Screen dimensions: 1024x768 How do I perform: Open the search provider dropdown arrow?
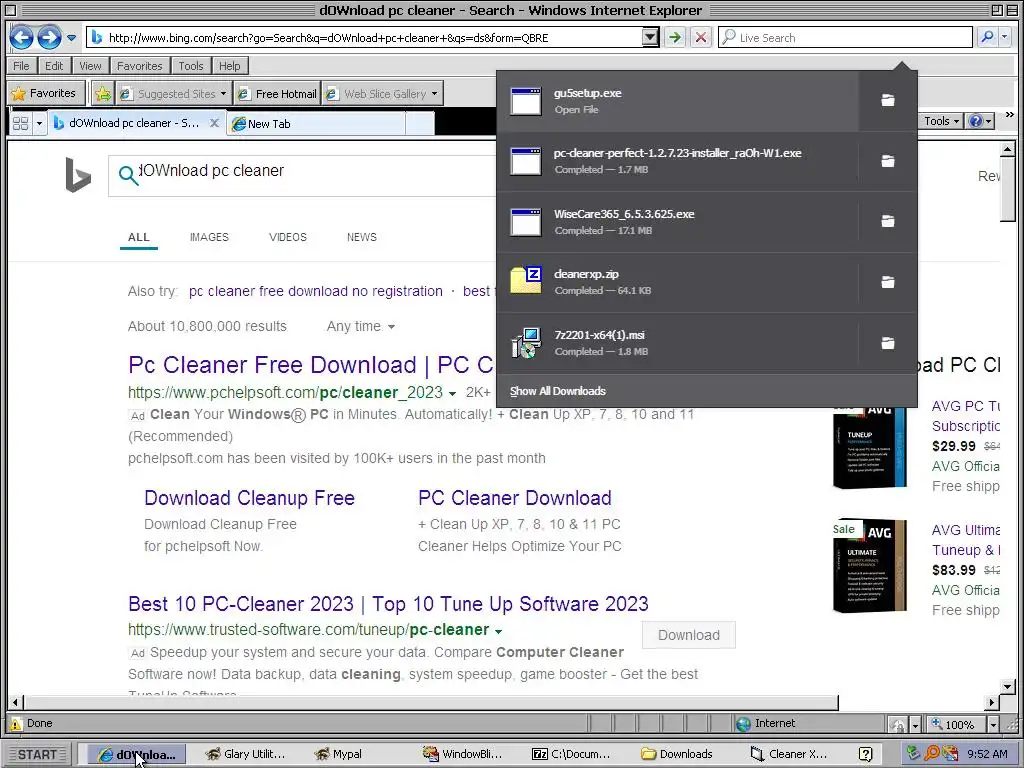tap(1005, 37)
